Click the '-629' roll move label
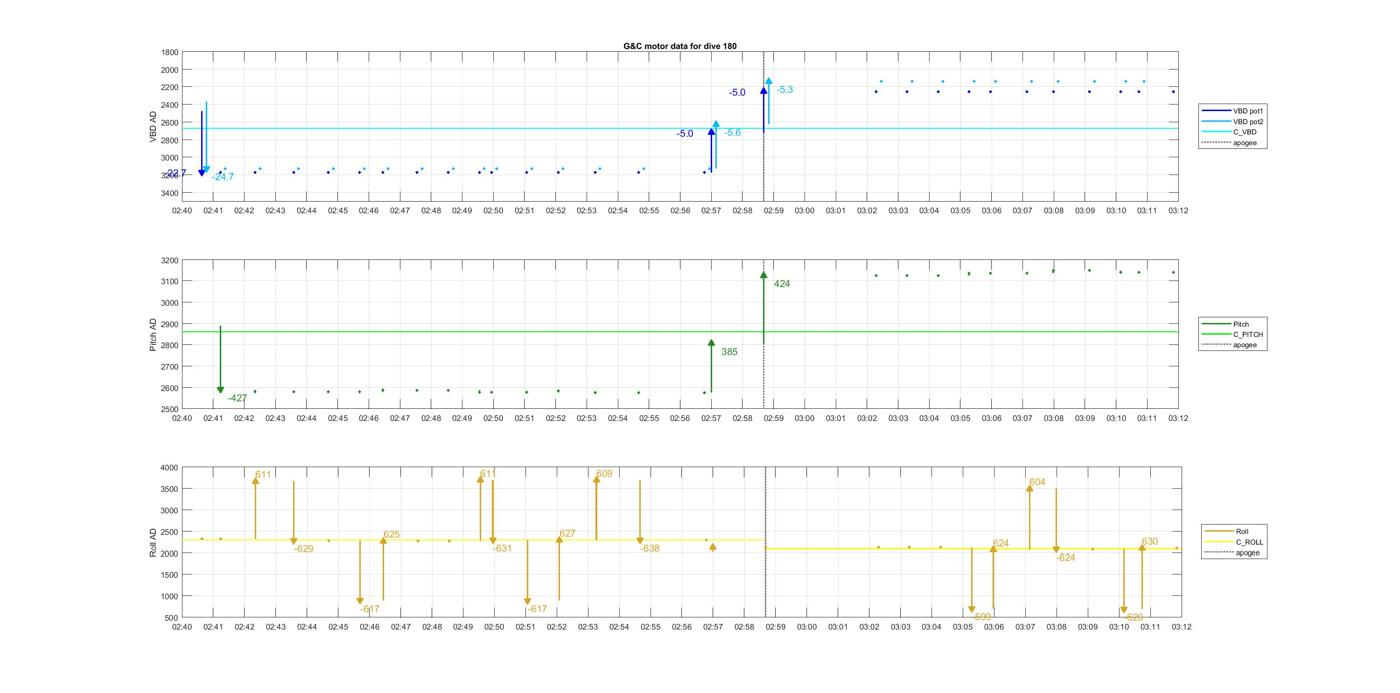1400x693 pixels. click(304, 548)
